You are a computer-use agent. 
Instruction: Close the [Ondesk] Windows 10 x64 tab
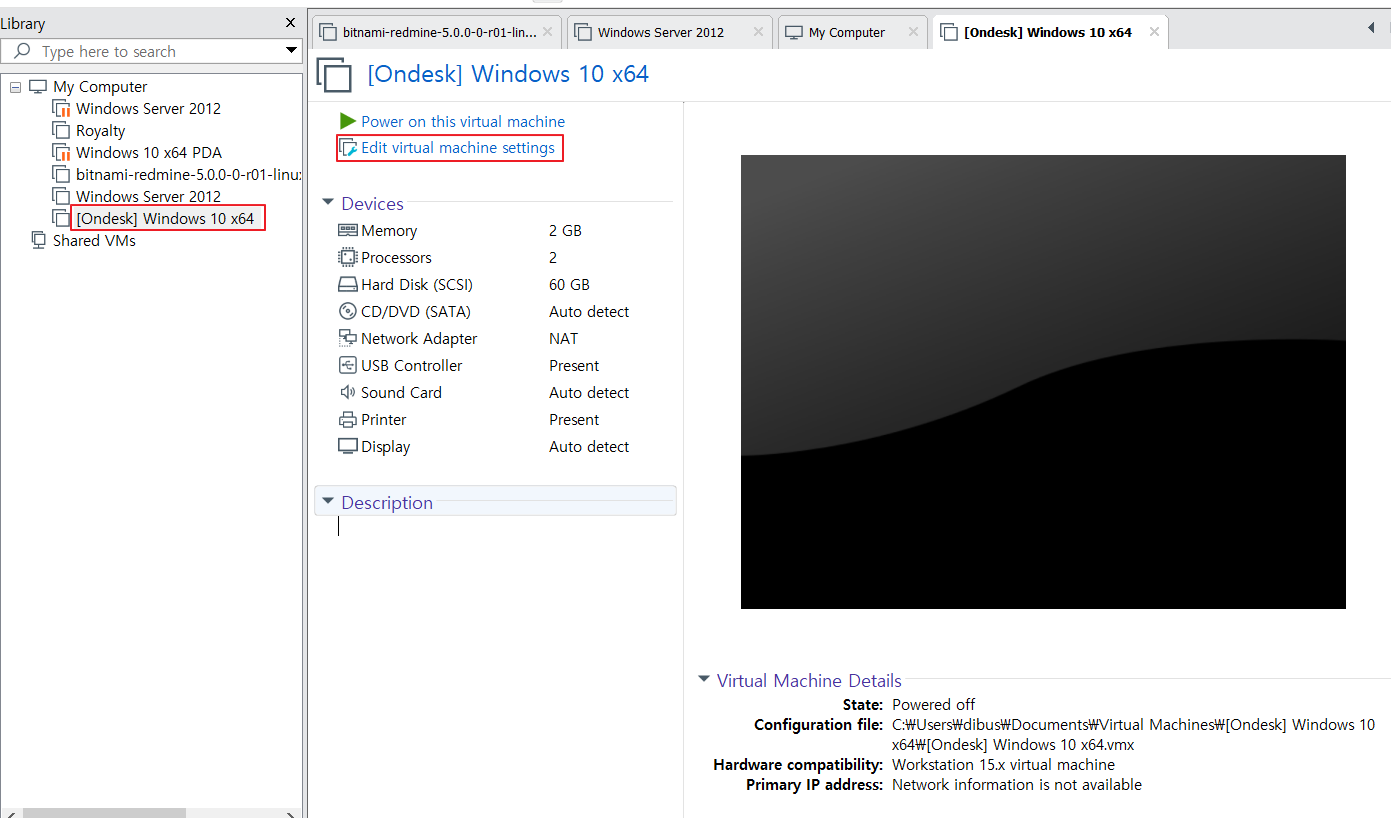click(1154, 32)
